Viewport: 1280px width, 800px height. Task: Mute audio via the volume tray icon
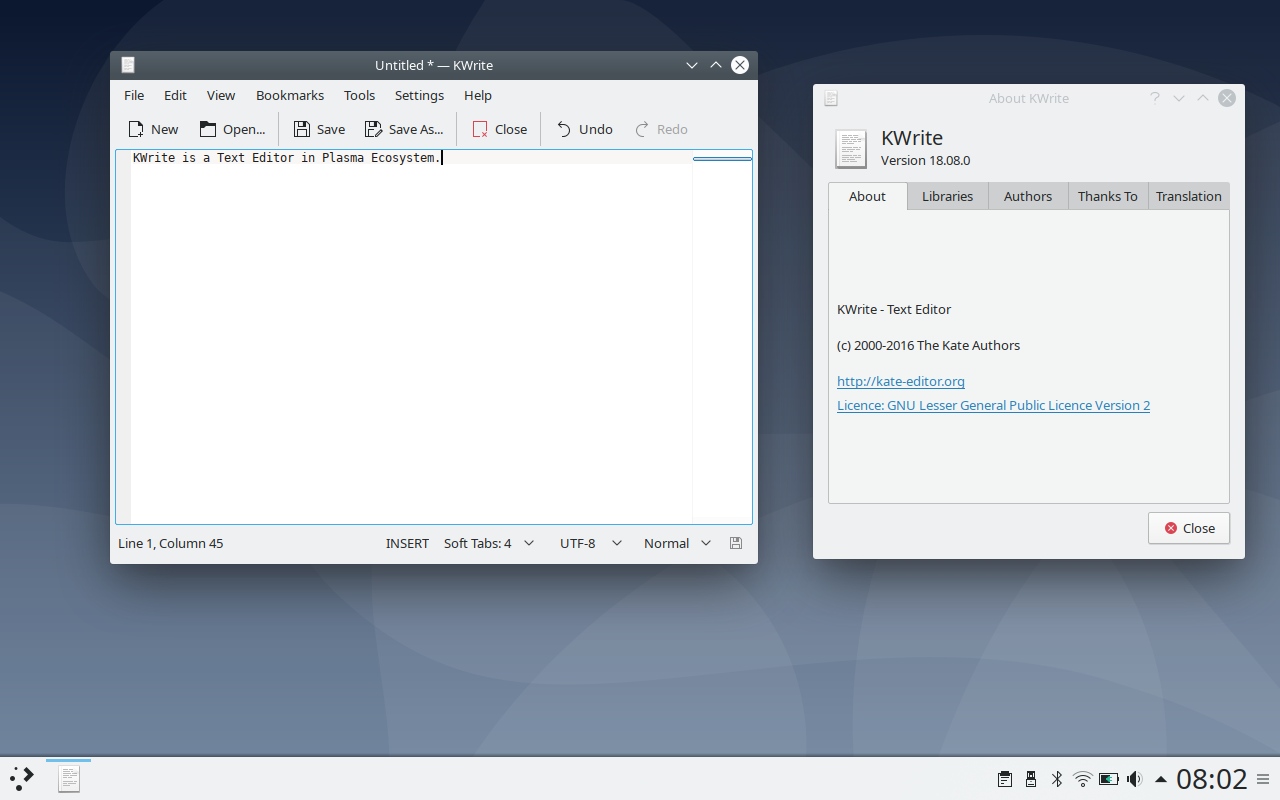[x=1134, y=778]
